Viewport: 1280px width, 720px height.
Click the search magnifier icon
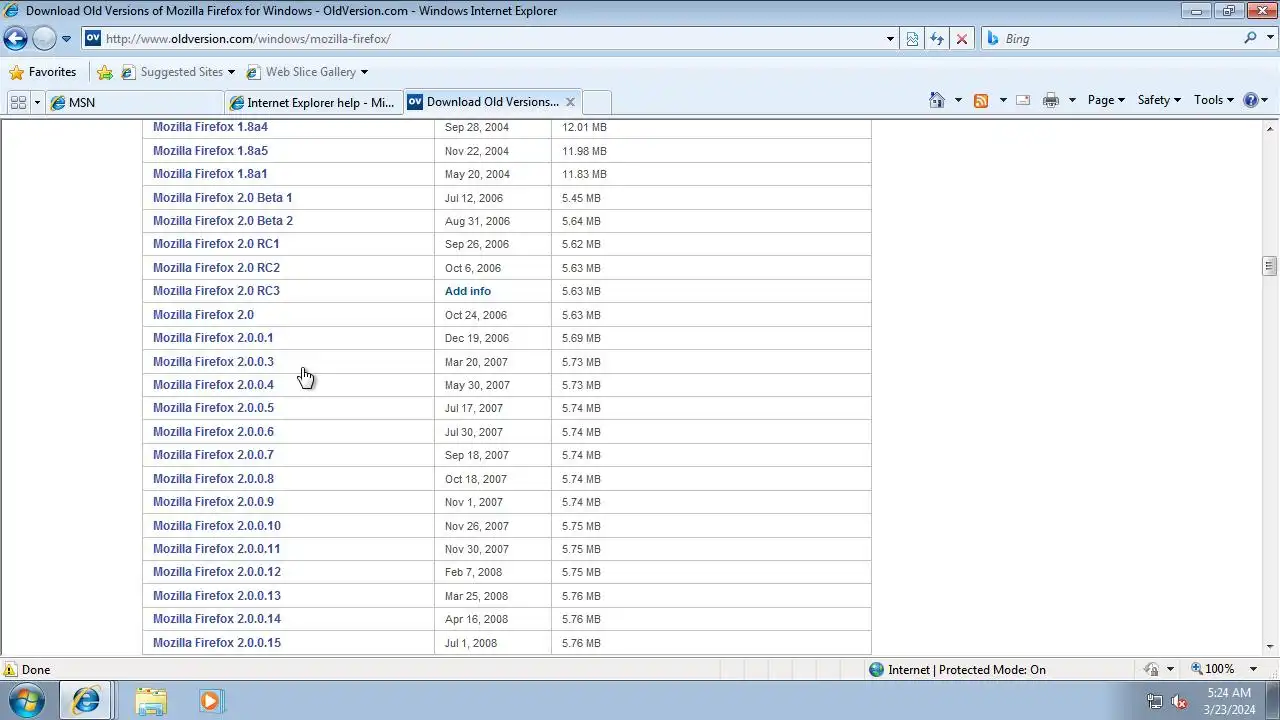pos(1250,38)
